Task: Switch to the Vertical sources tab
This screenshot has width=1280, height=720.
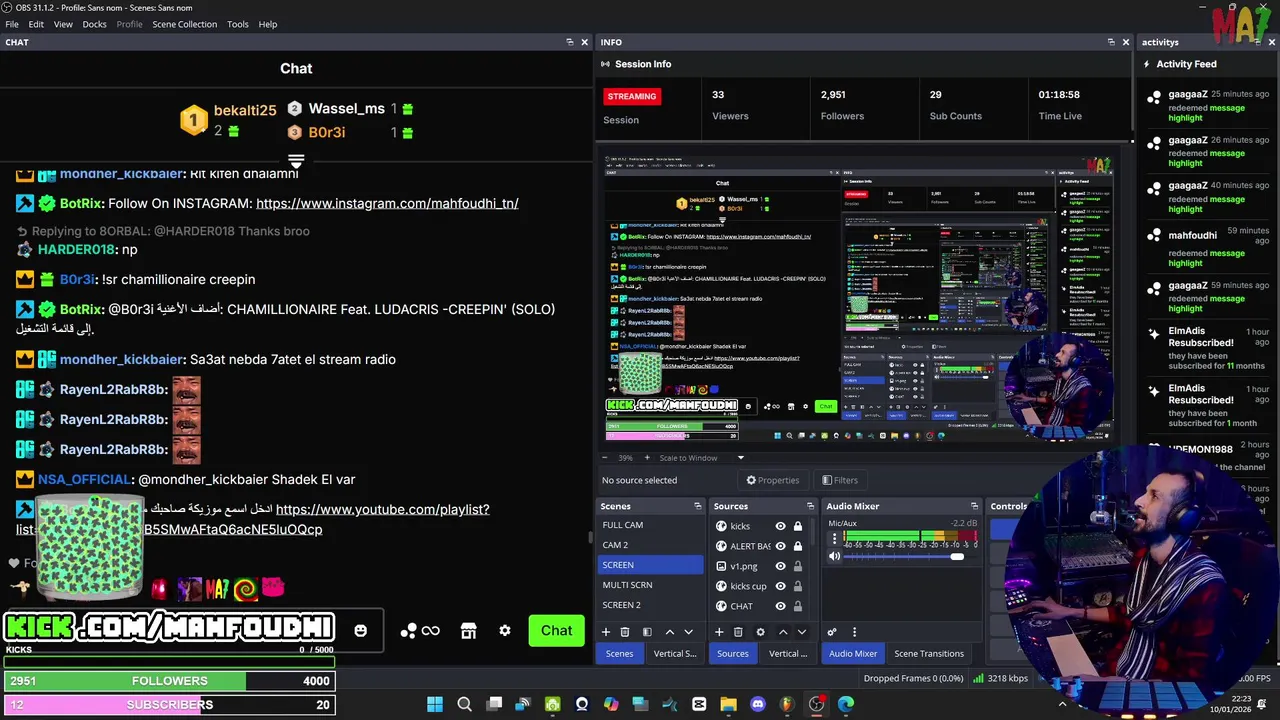Action: coord(788,653)
